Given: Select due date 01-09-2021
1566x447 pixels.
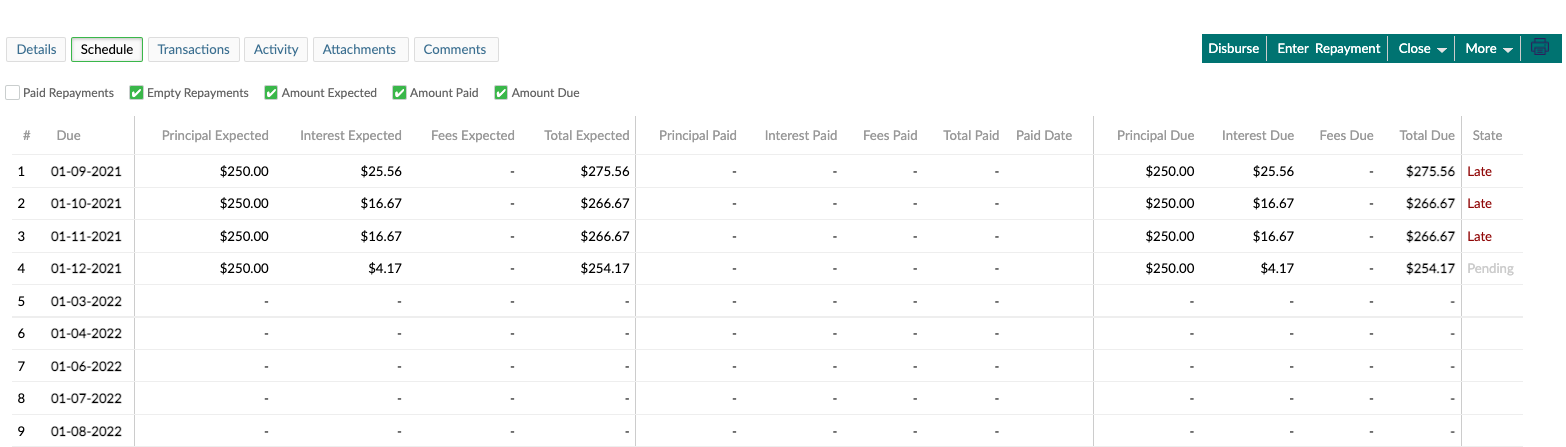Looking at the screenshot, I should point(86,171).
